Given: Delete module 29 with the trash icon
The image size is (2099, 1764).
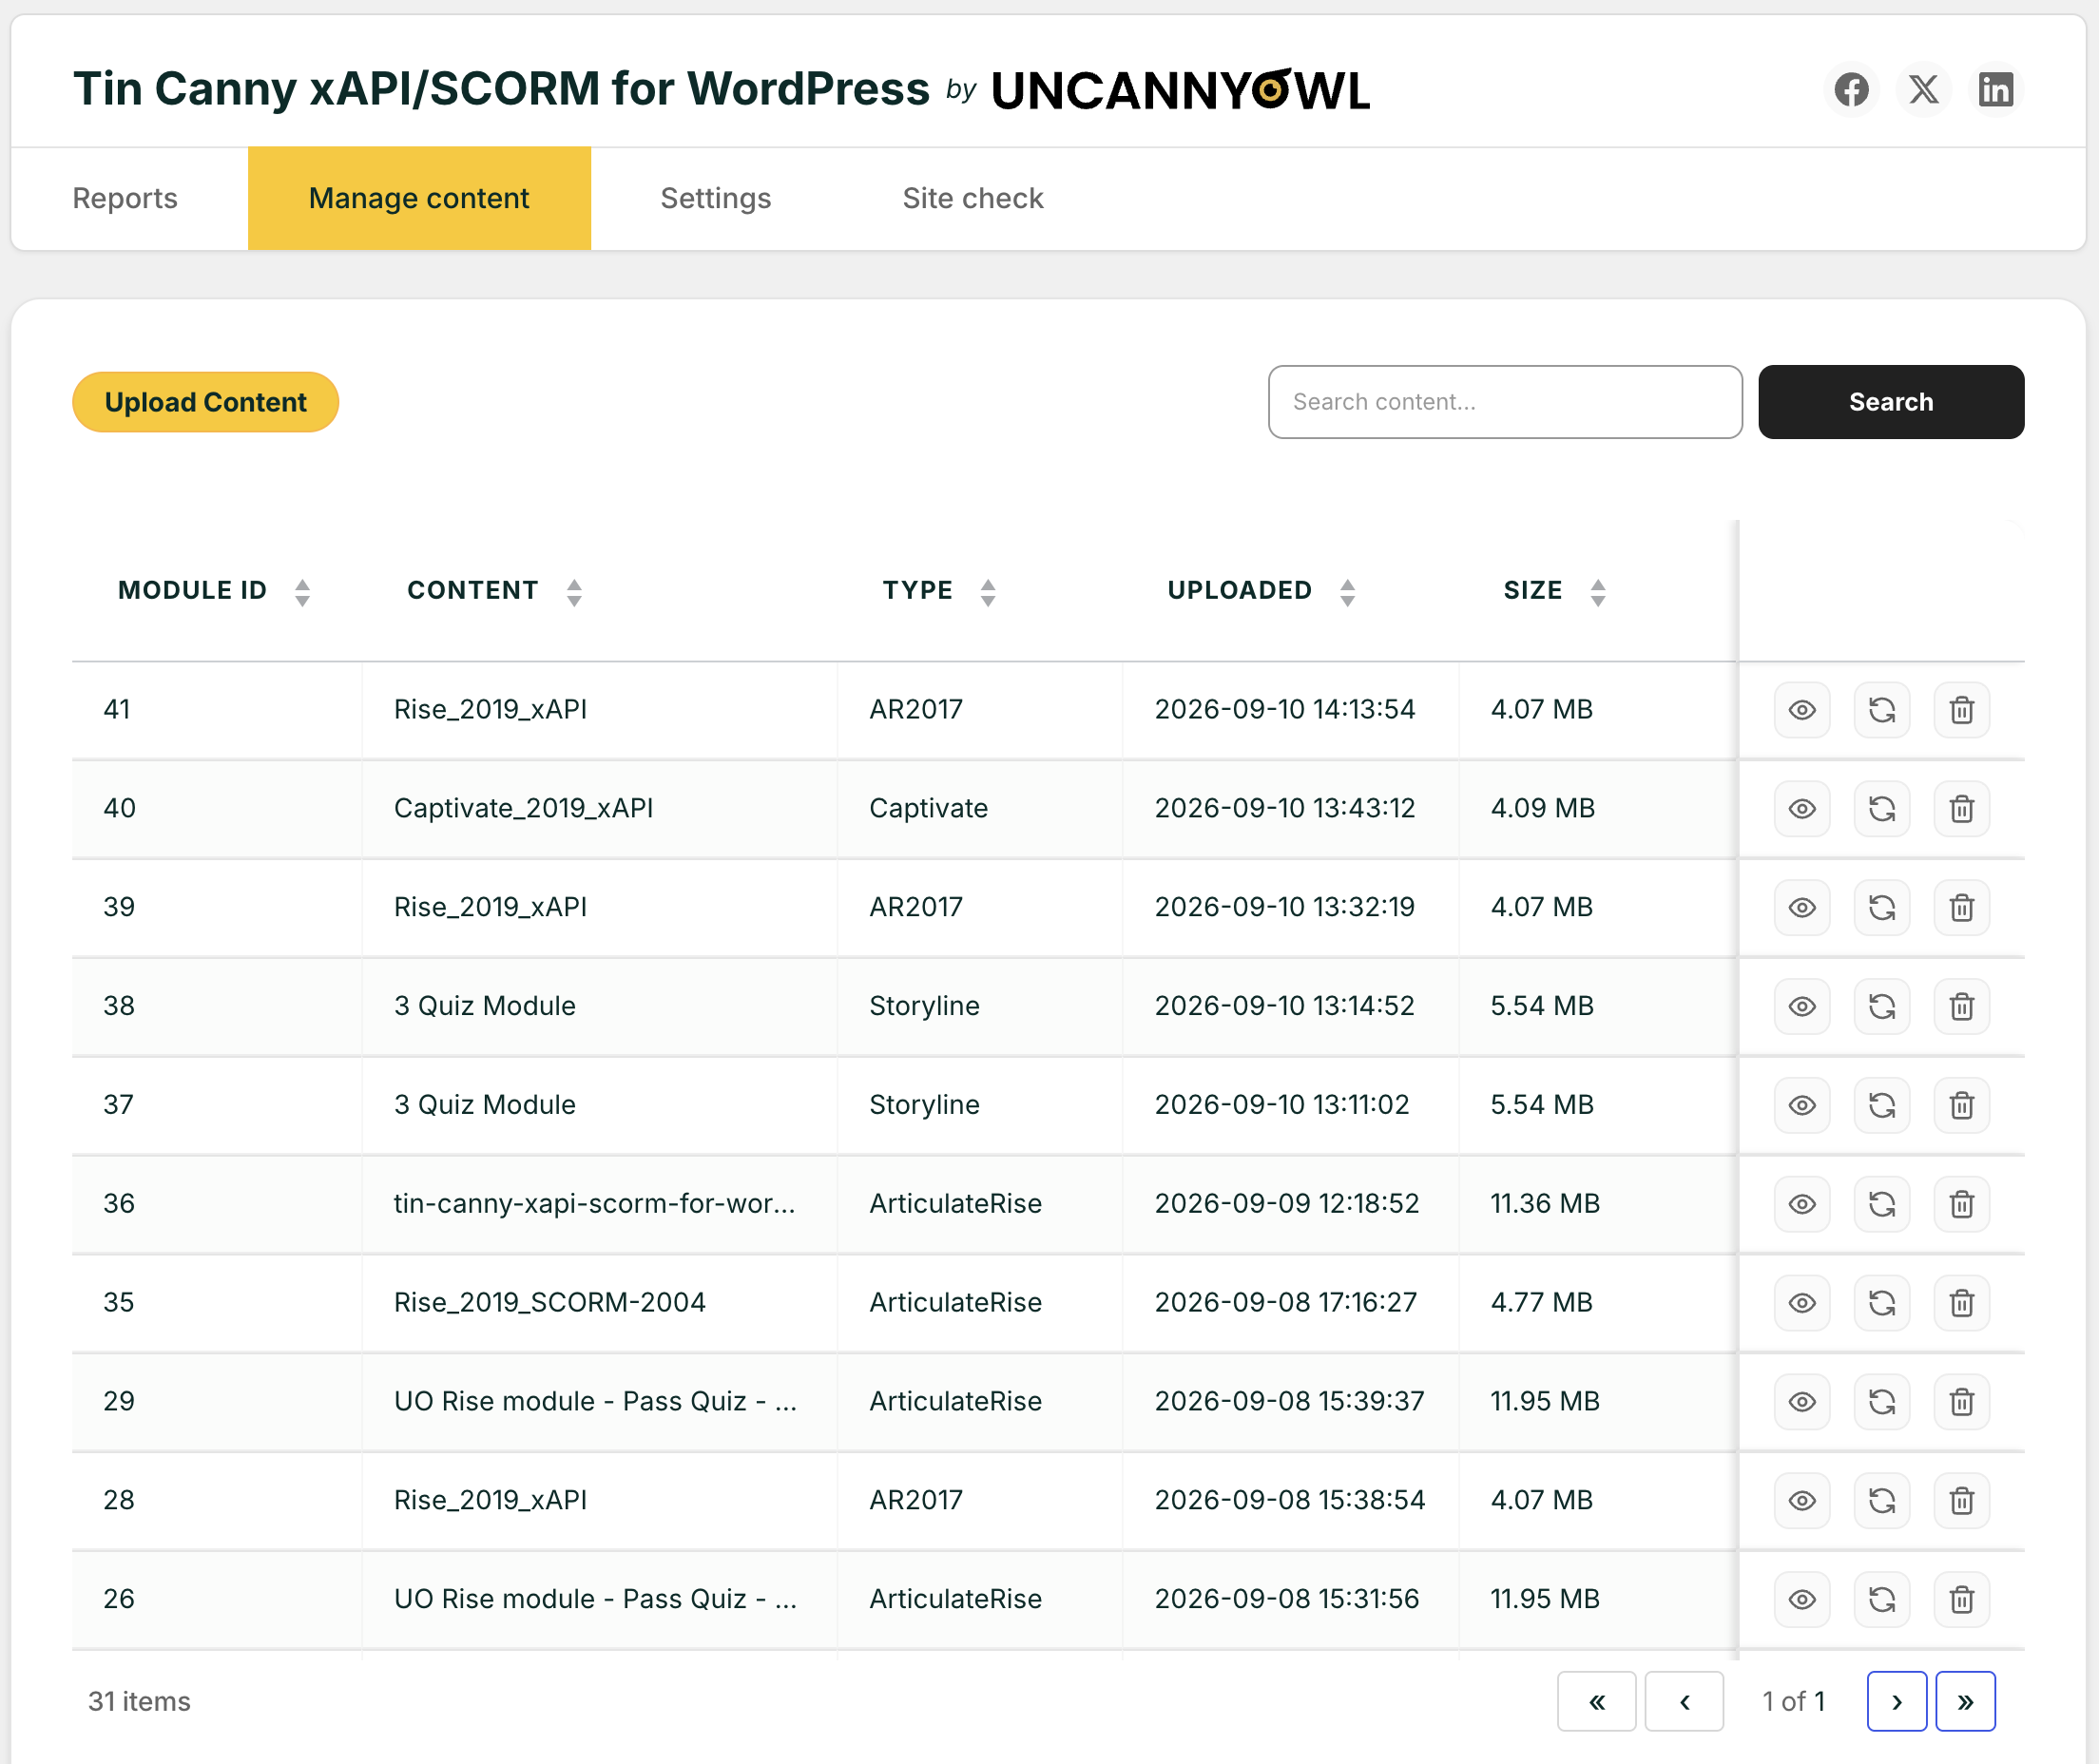Looking at the screenshot, I should tap(1962, 1402).
